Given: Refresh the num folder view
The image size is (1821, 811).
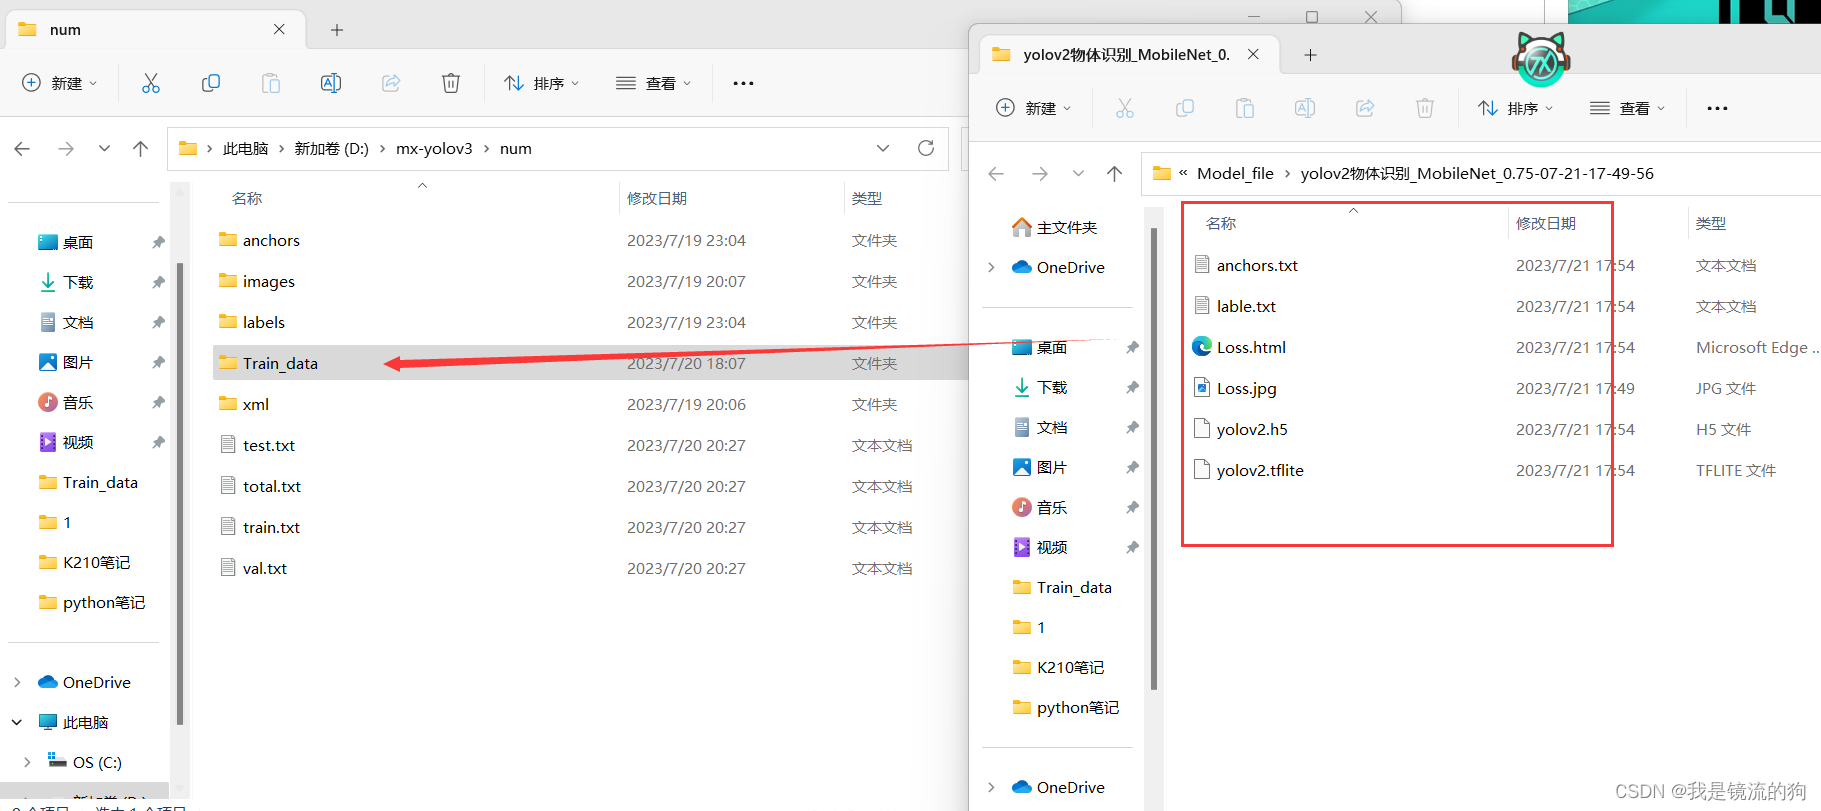Looking at the screenshot, I should point(926,148).
